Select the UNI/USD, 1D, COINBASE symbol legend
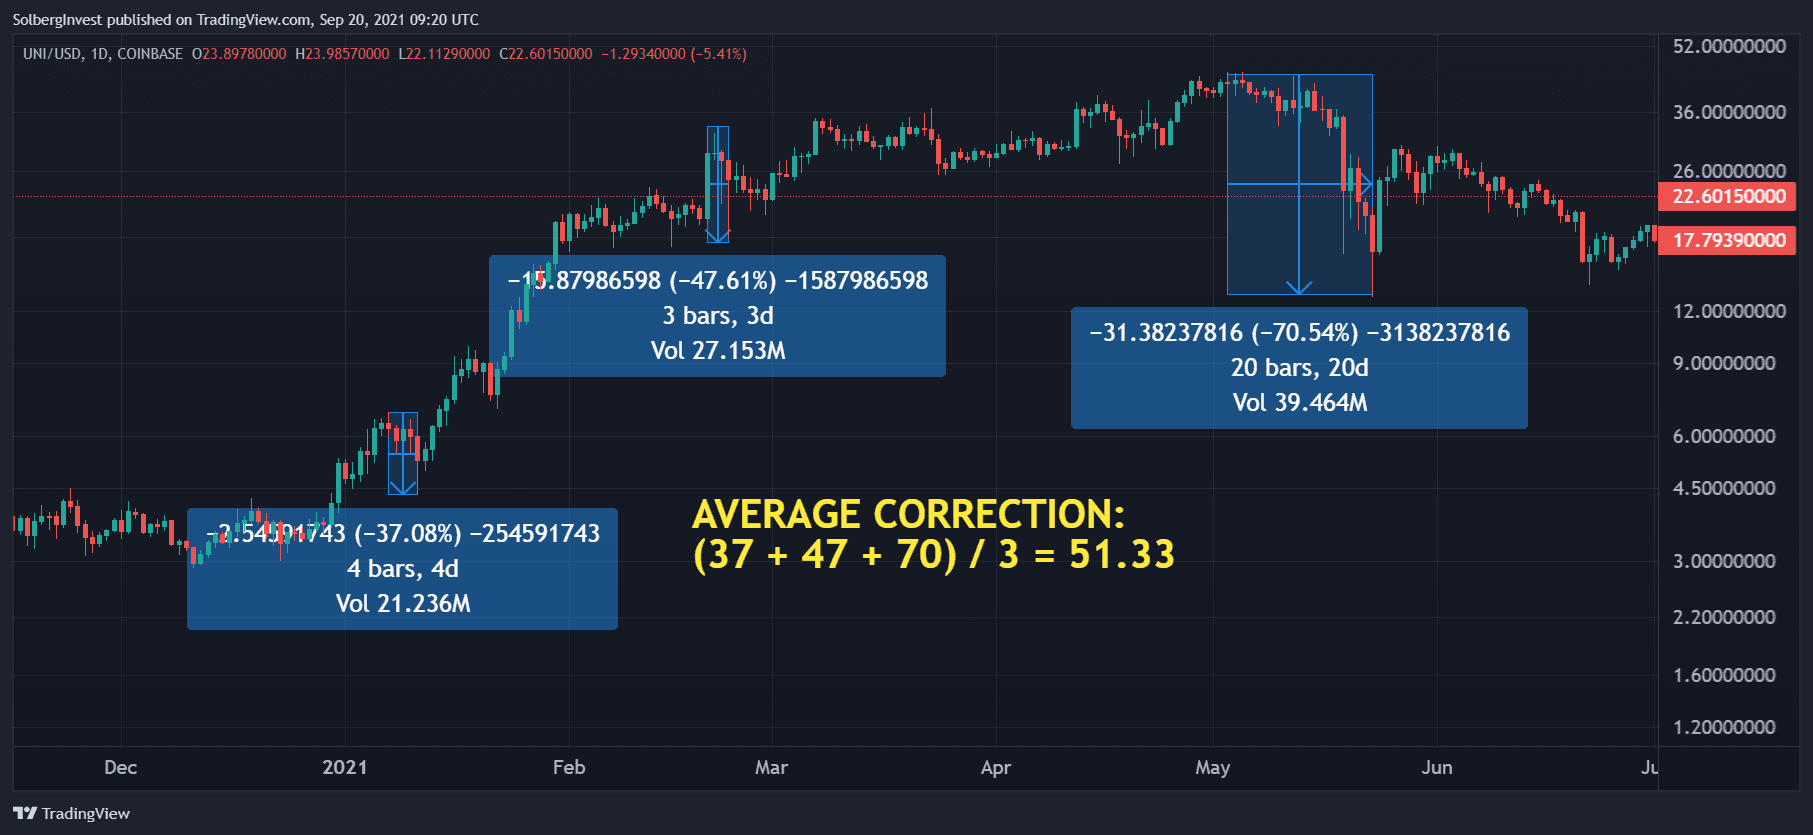The height and width of the screenshot is (835, 1813). (103, 54)
